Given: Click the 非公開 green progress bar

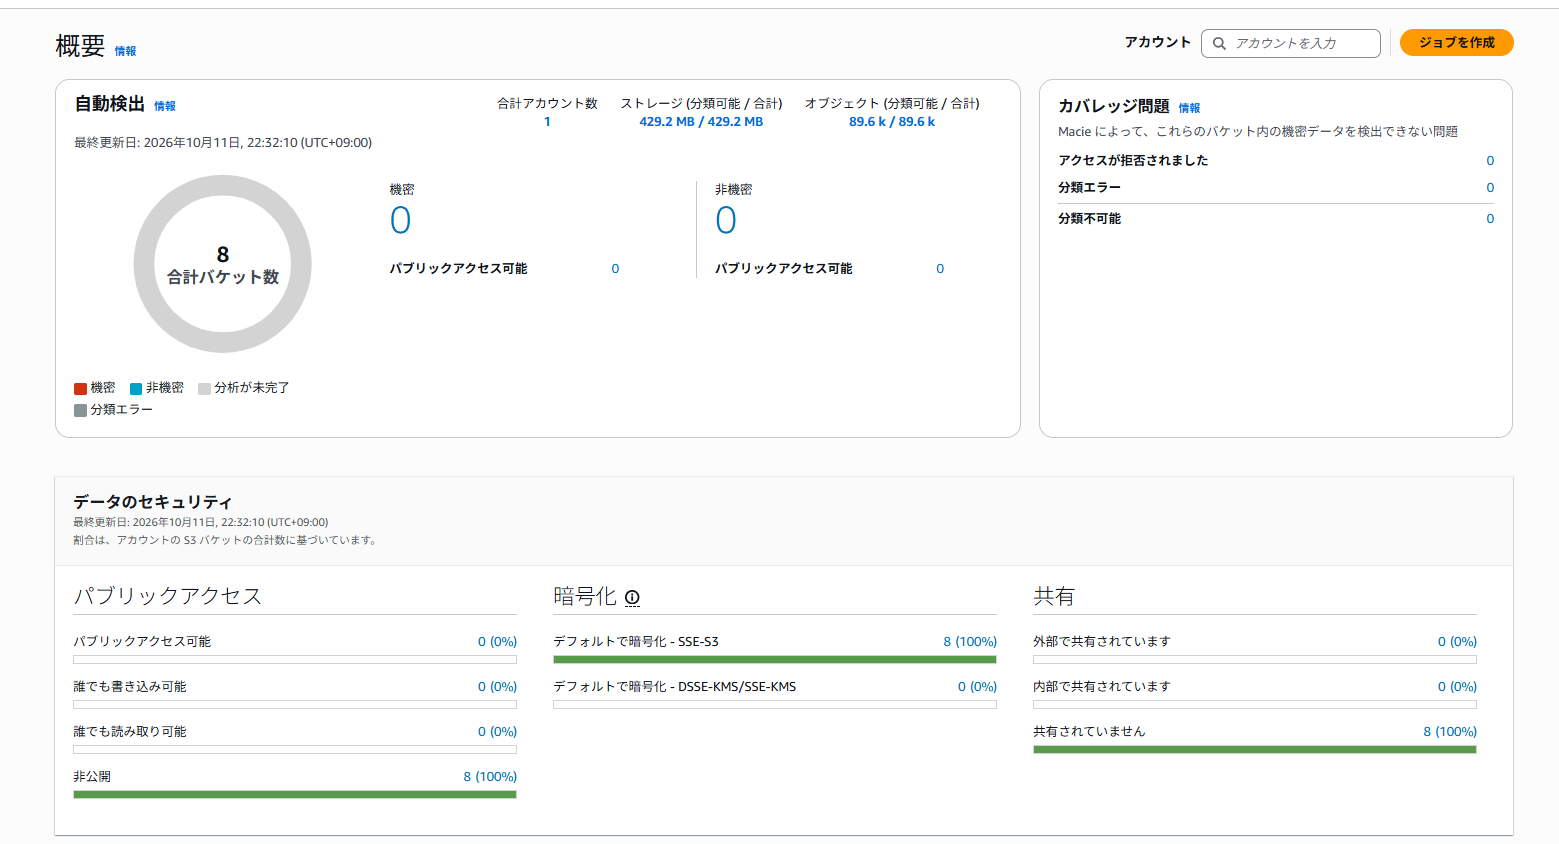Looking at the screenshot, I should coord(295,795).
